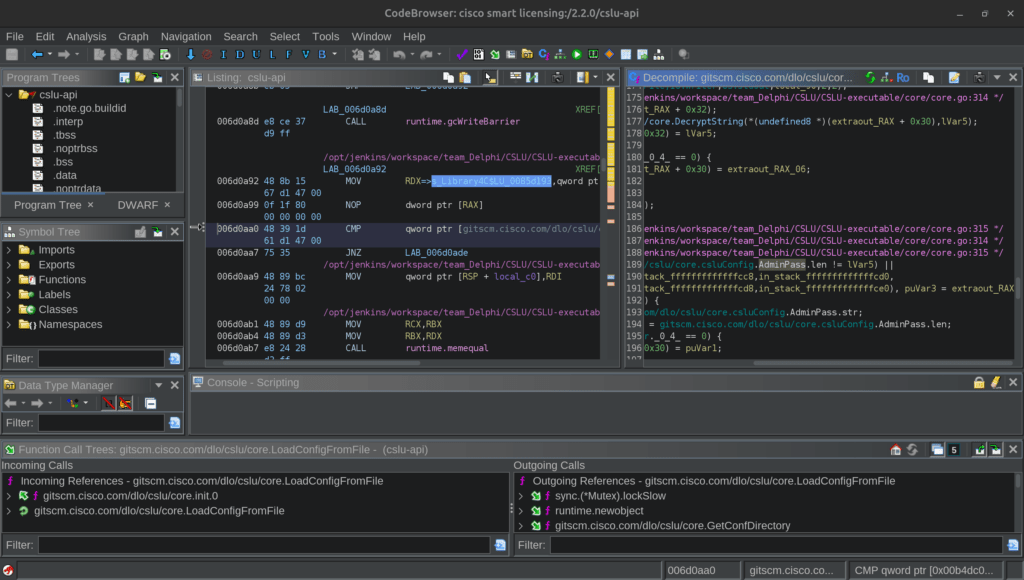Open the Analysis menu

(x=86, y=37)
